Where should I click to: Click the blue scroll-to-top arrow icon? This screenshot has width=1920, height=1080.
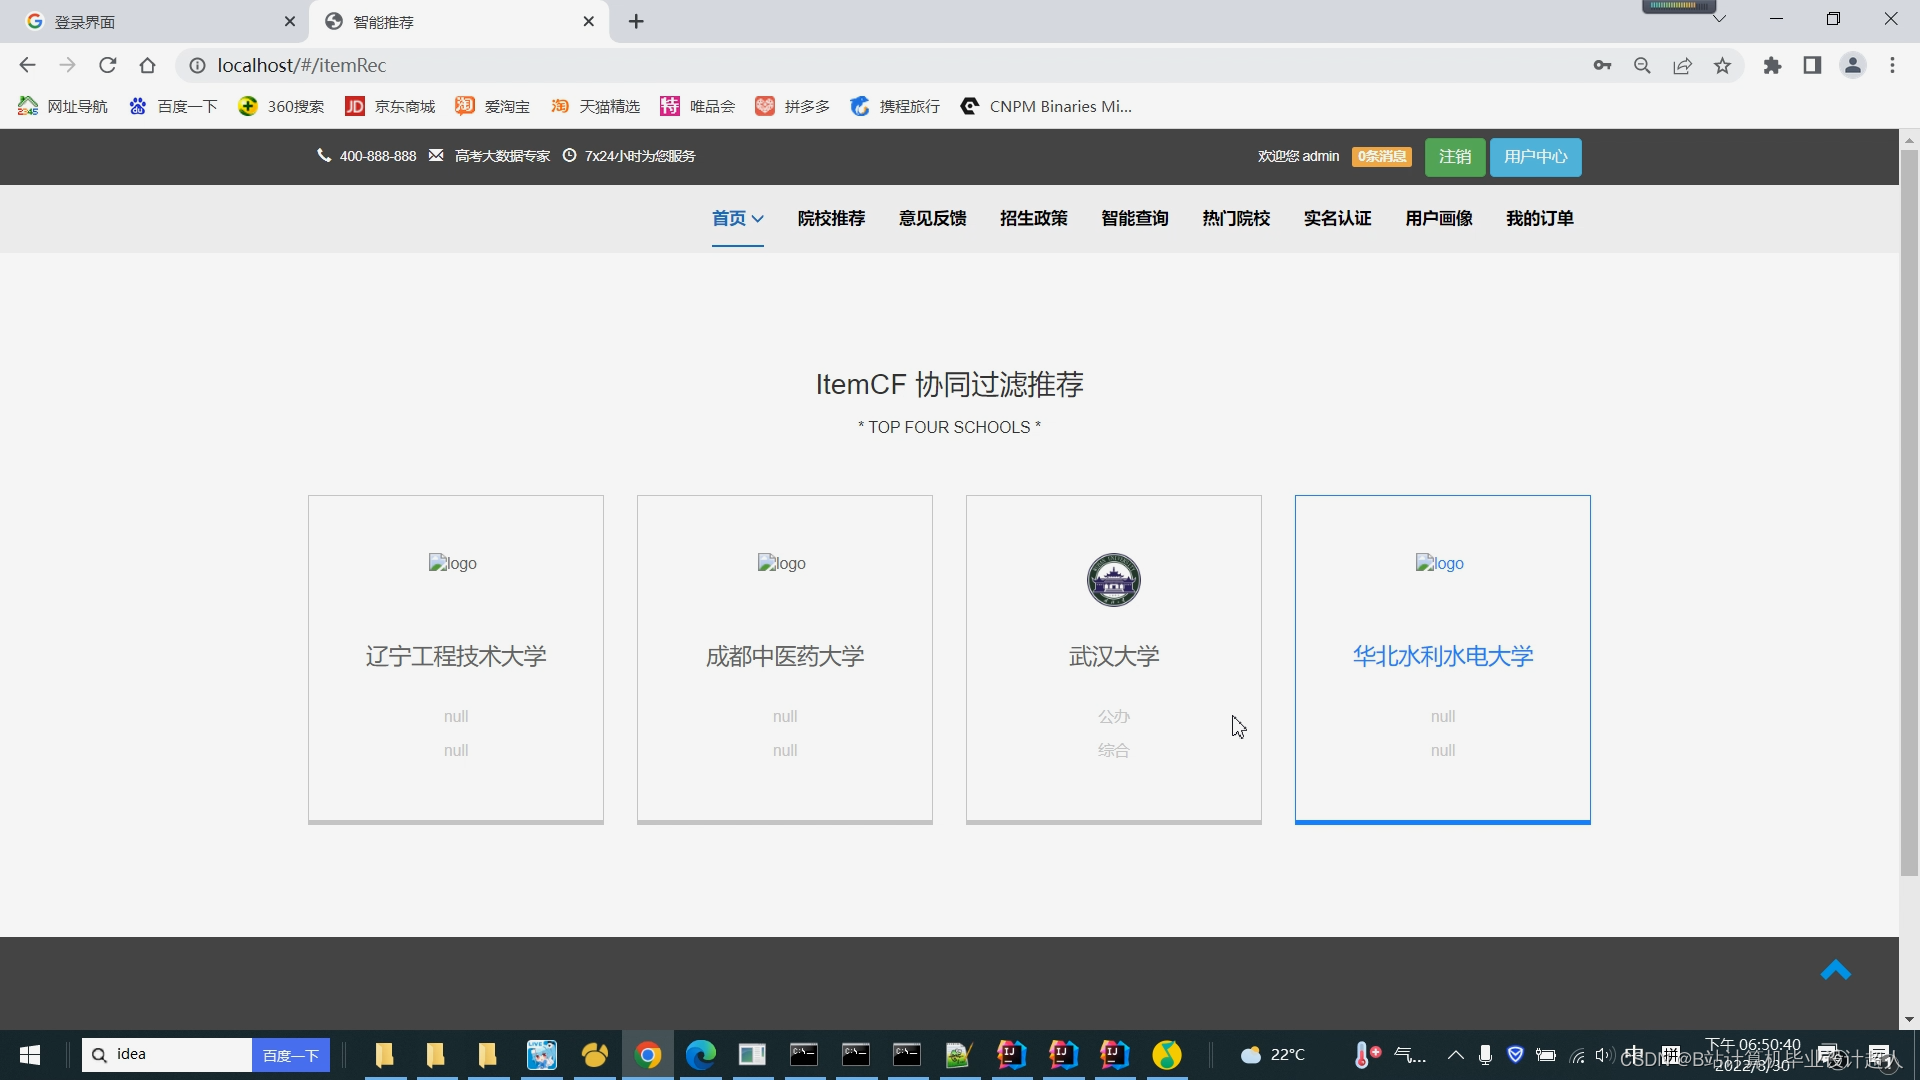[1835, 970]
